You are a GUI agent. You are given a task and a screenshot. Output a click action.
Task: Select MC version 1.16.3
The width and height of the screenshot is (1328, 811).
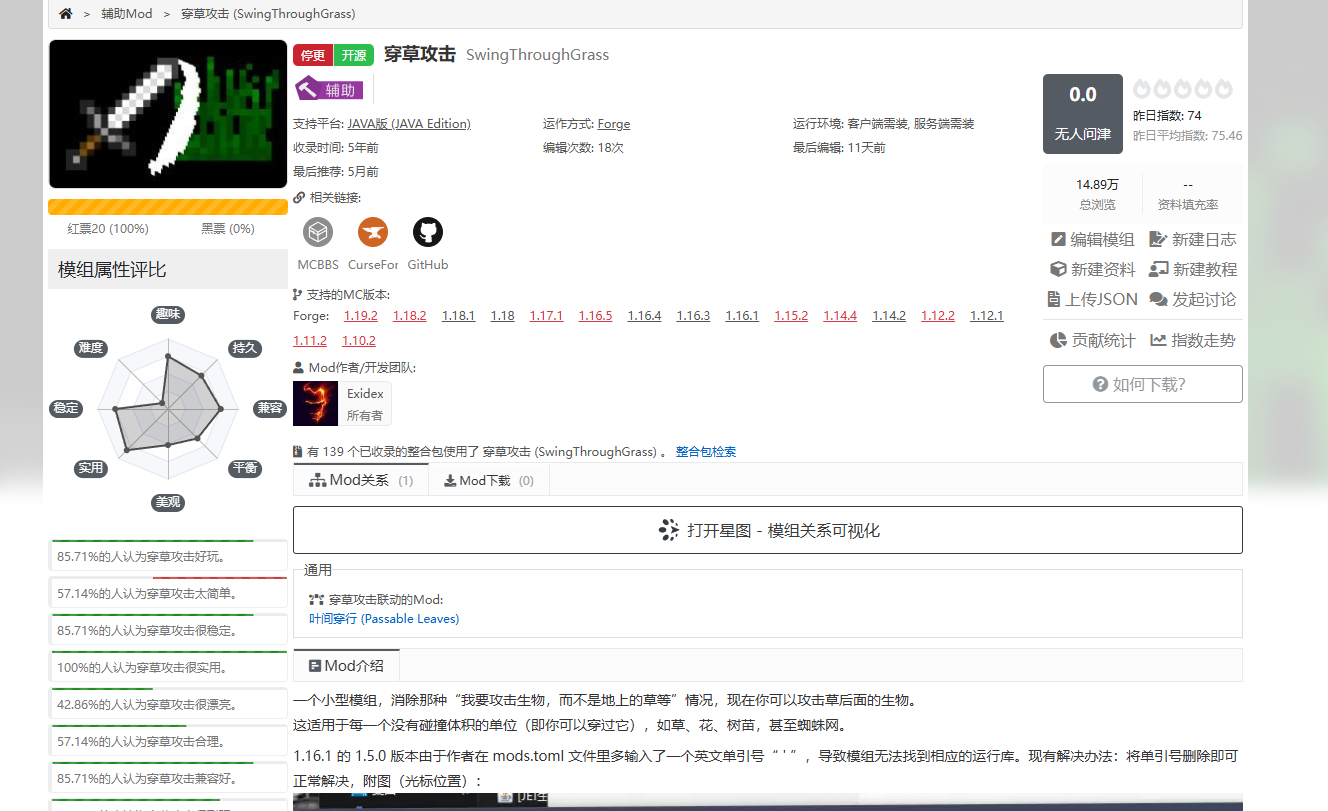[x=693, y=316]
